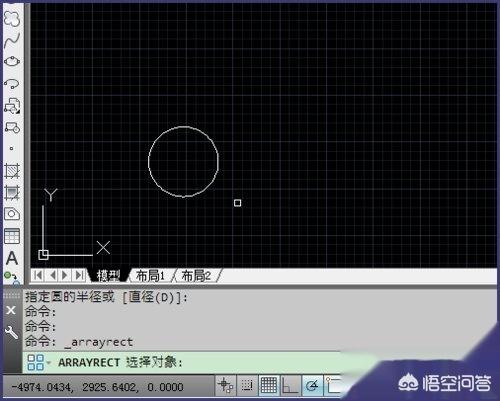The image size is (500, 401).
Task: Switch to the 布局2 tab
Action: [x=197, y=276]
